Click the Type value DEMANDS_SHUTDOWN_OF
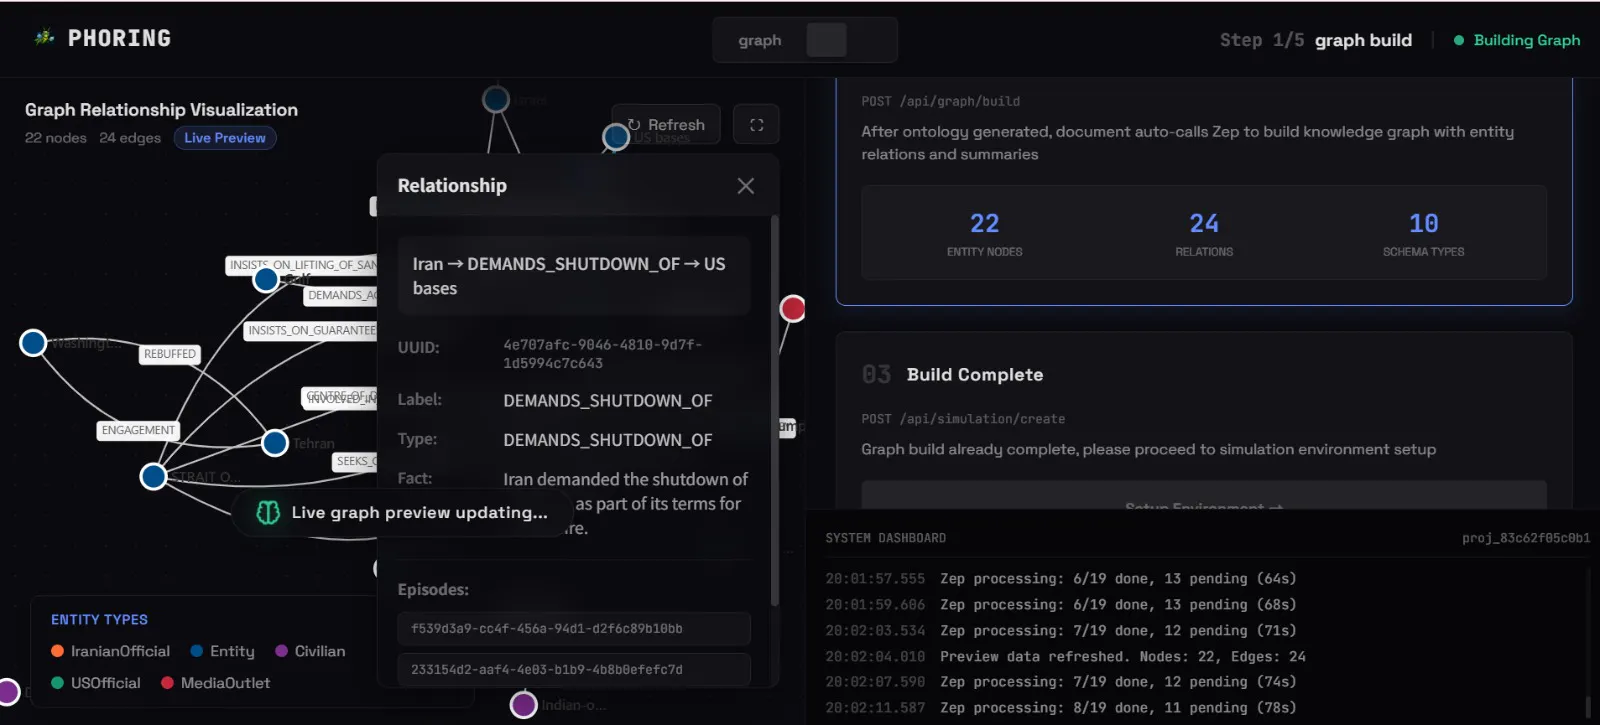Image resolution: width=1600 pixels, height=725 pixels. pos(608,440)
